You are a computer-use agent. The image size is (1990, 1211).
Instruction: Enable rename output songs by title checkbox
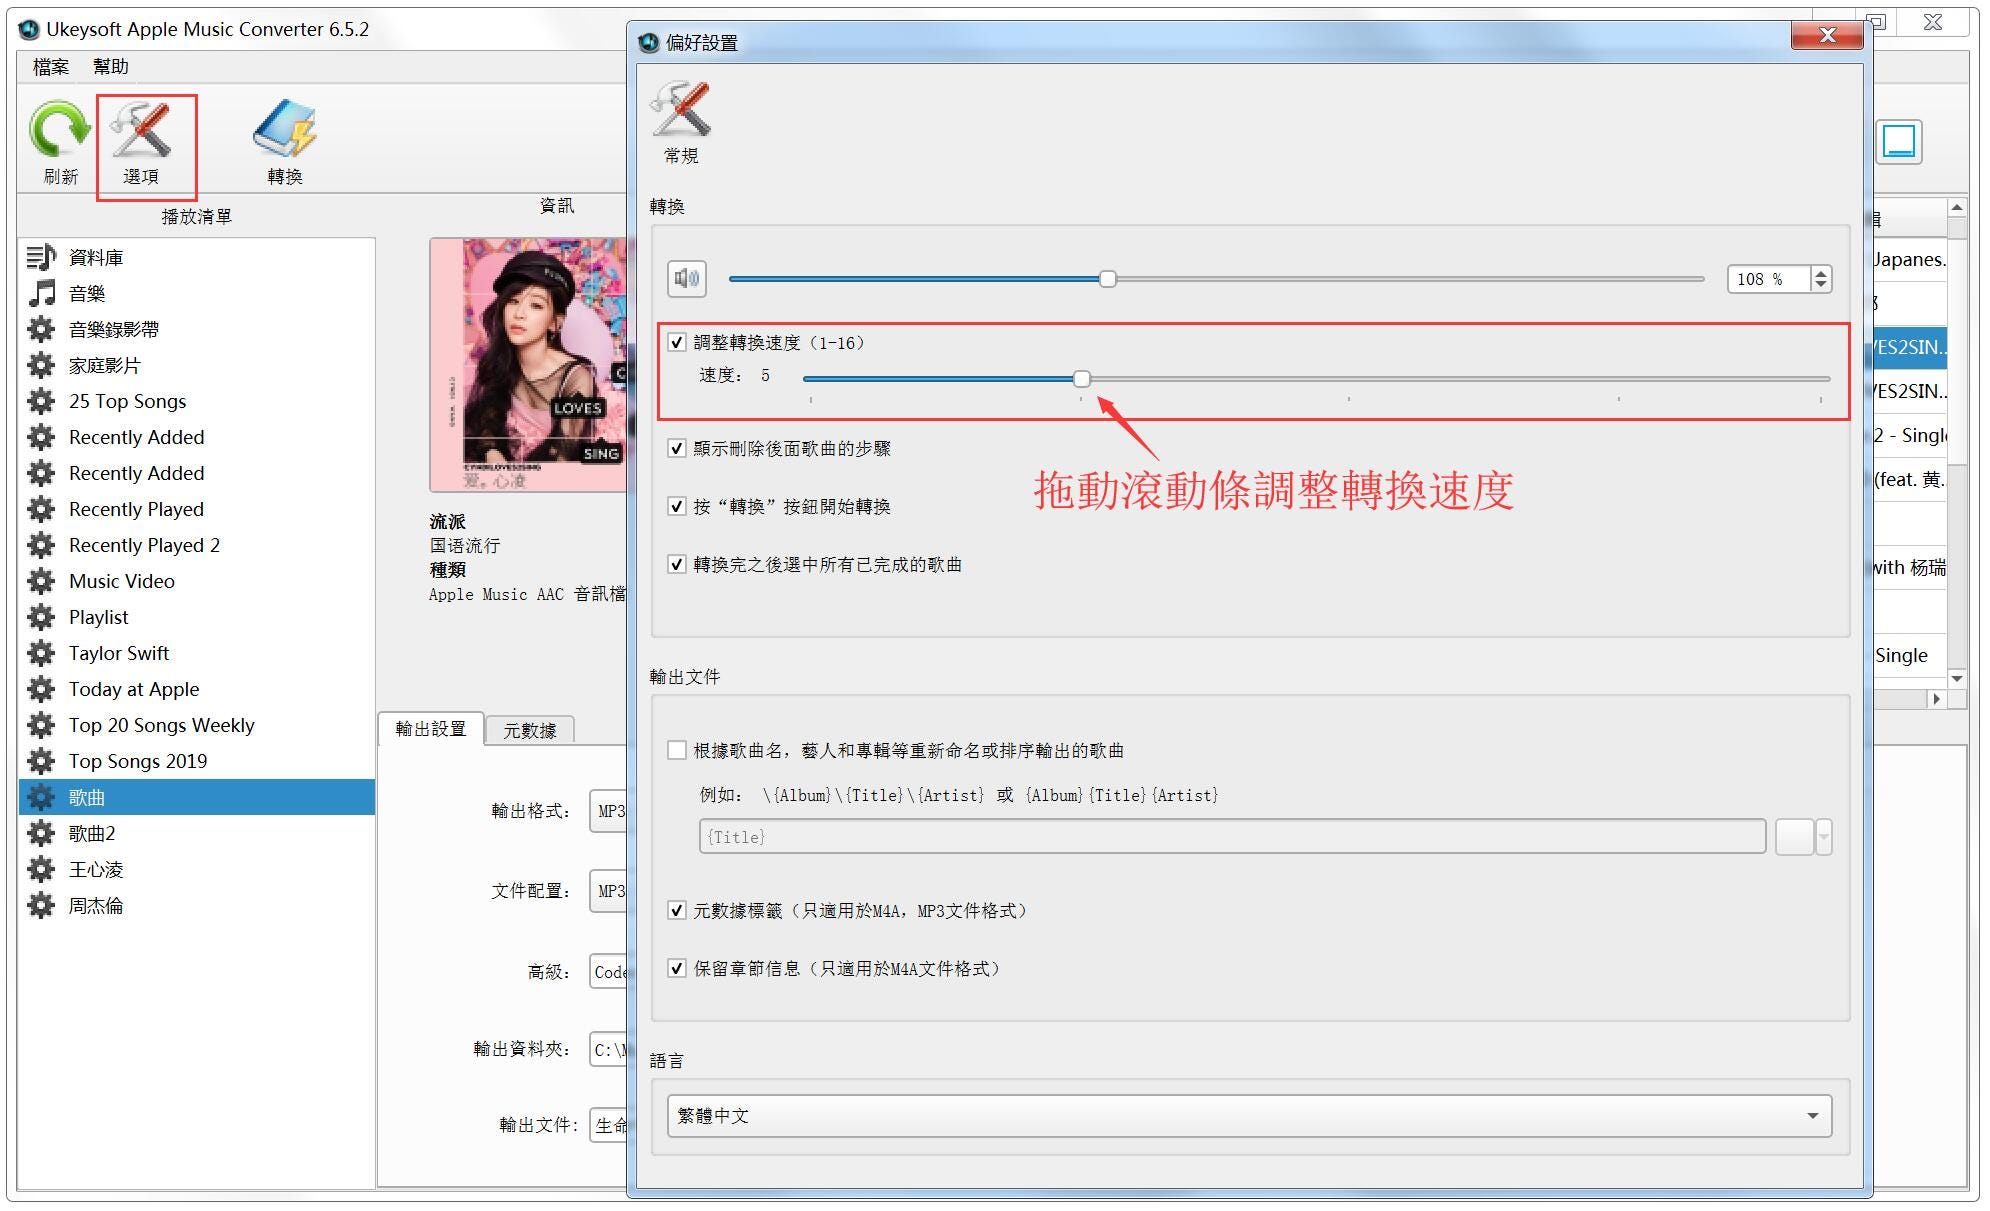click(x=677, y=750)
